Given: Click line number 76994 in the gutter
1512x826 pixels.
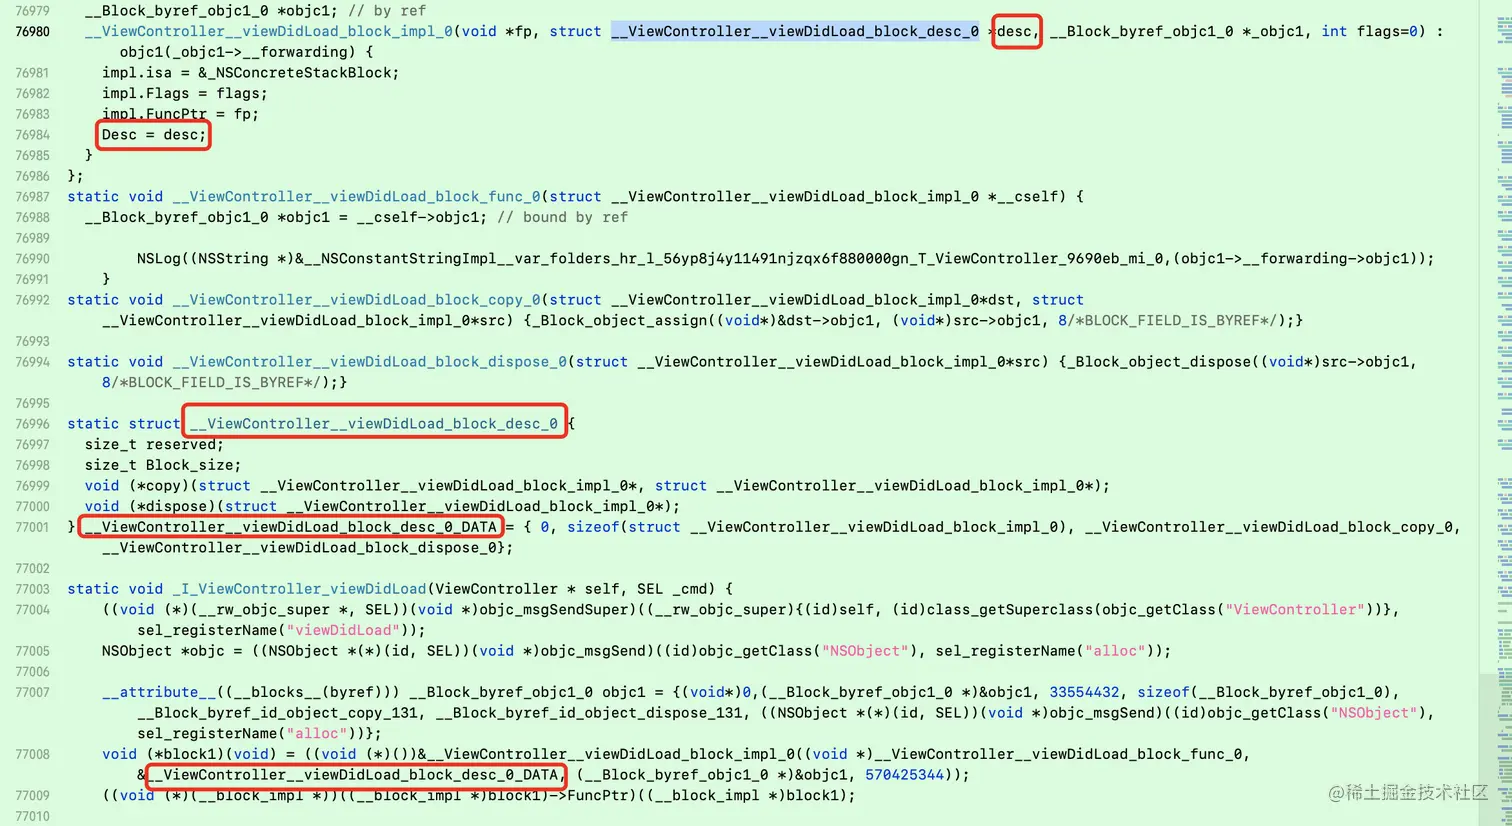Looking at the screenshot, I should coord(32,362).
